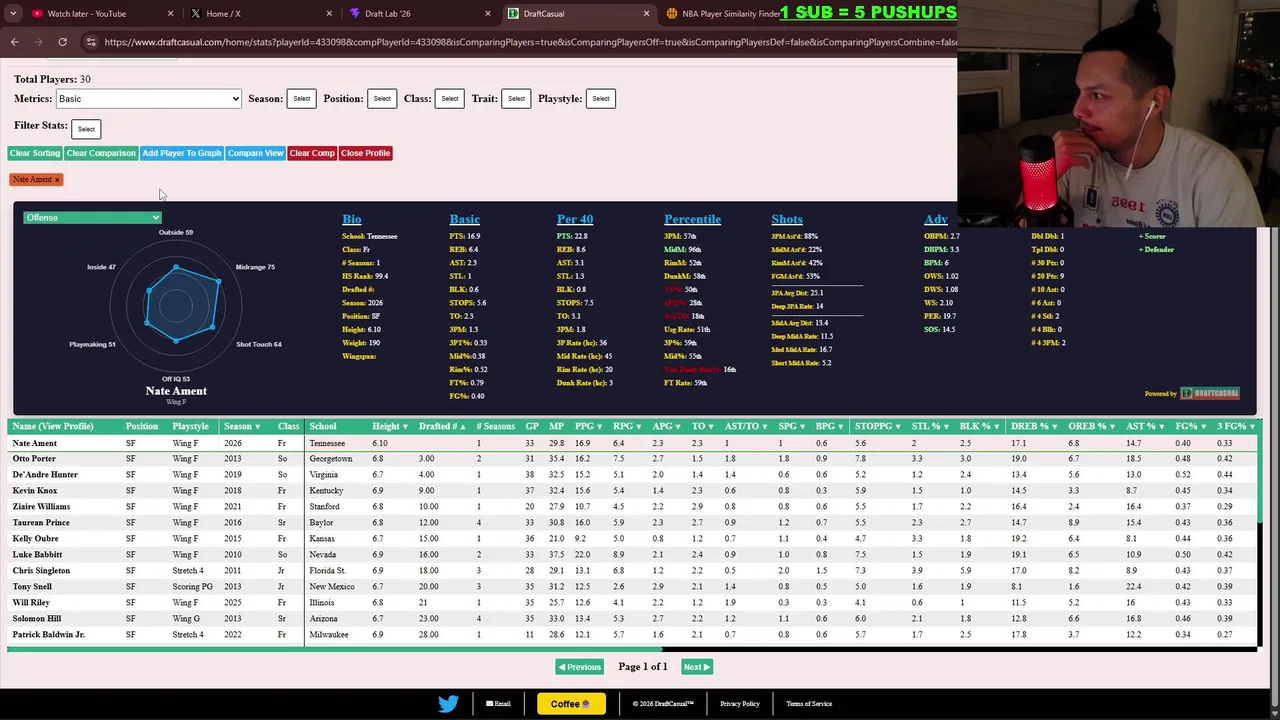
Task: Open the Terms of Service link
Action: pyautogui.click(x=809, y=704)
